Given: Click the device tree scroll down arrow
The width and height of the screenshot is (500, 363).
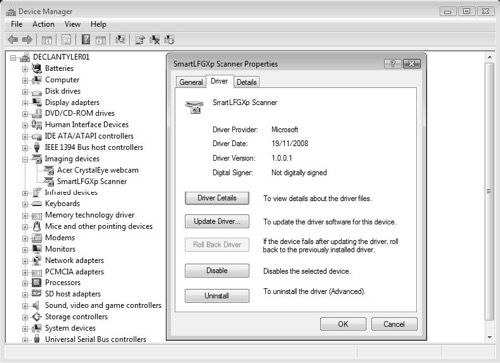Looking at the screenshot, I should pos(489,337).
